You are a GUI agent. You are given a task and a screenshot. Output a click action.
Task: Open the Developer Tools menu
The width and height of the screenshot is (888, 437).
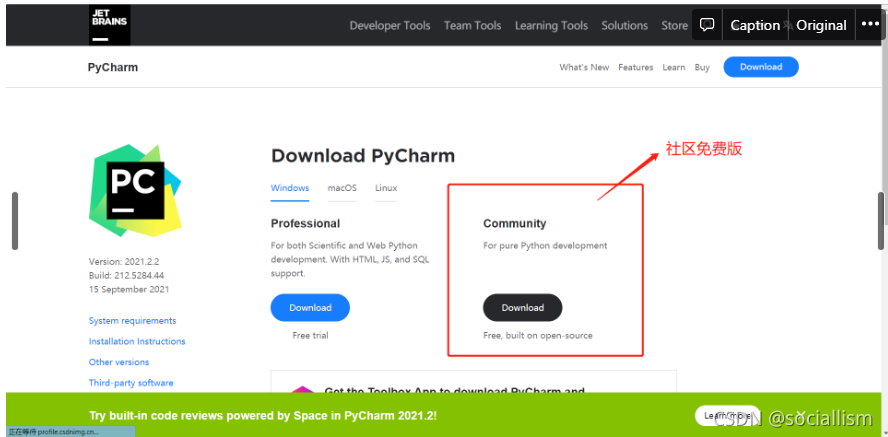390,25
